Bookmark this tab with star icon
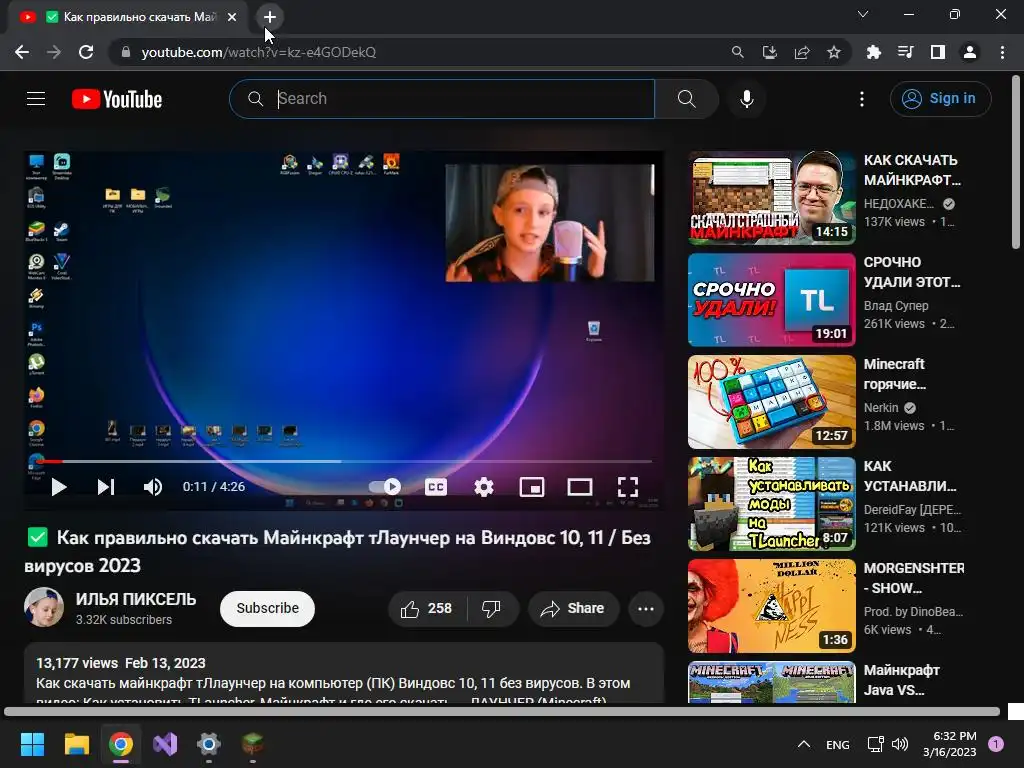 tap(834, 52)
